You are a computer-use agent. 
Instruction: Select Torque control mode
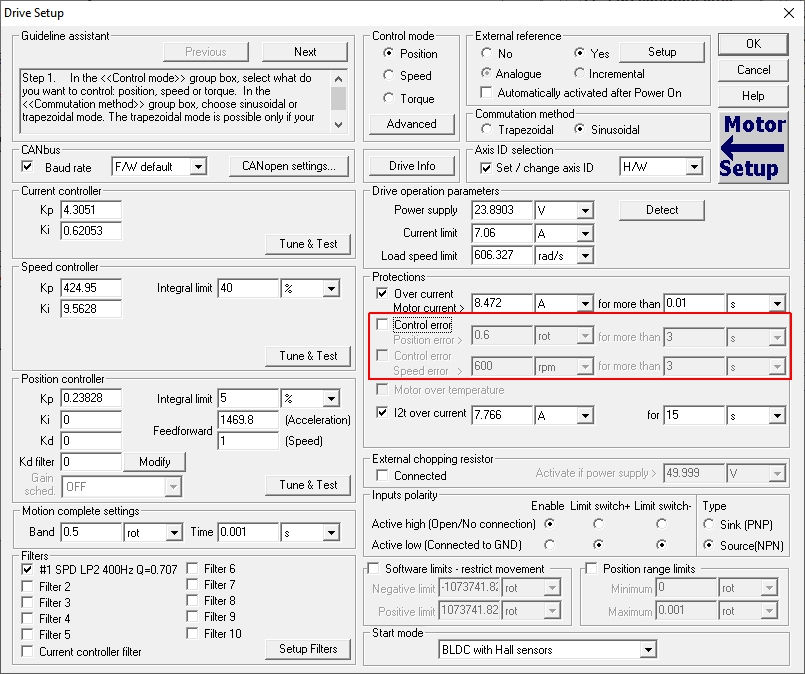click(390, 98)
